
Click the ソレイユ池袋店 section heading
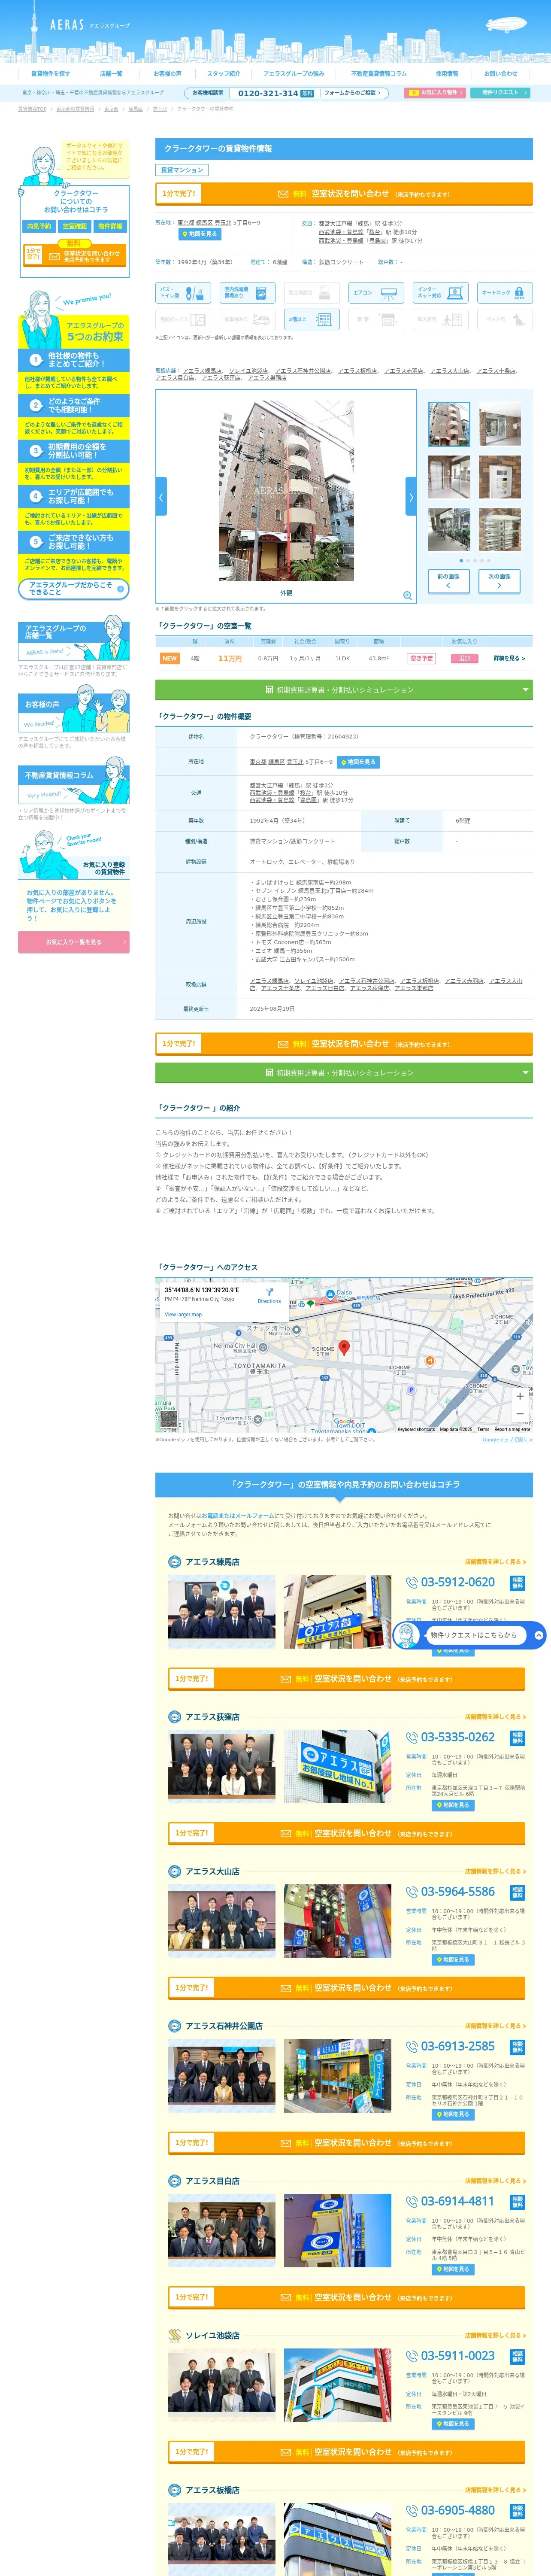(212, 2336)
